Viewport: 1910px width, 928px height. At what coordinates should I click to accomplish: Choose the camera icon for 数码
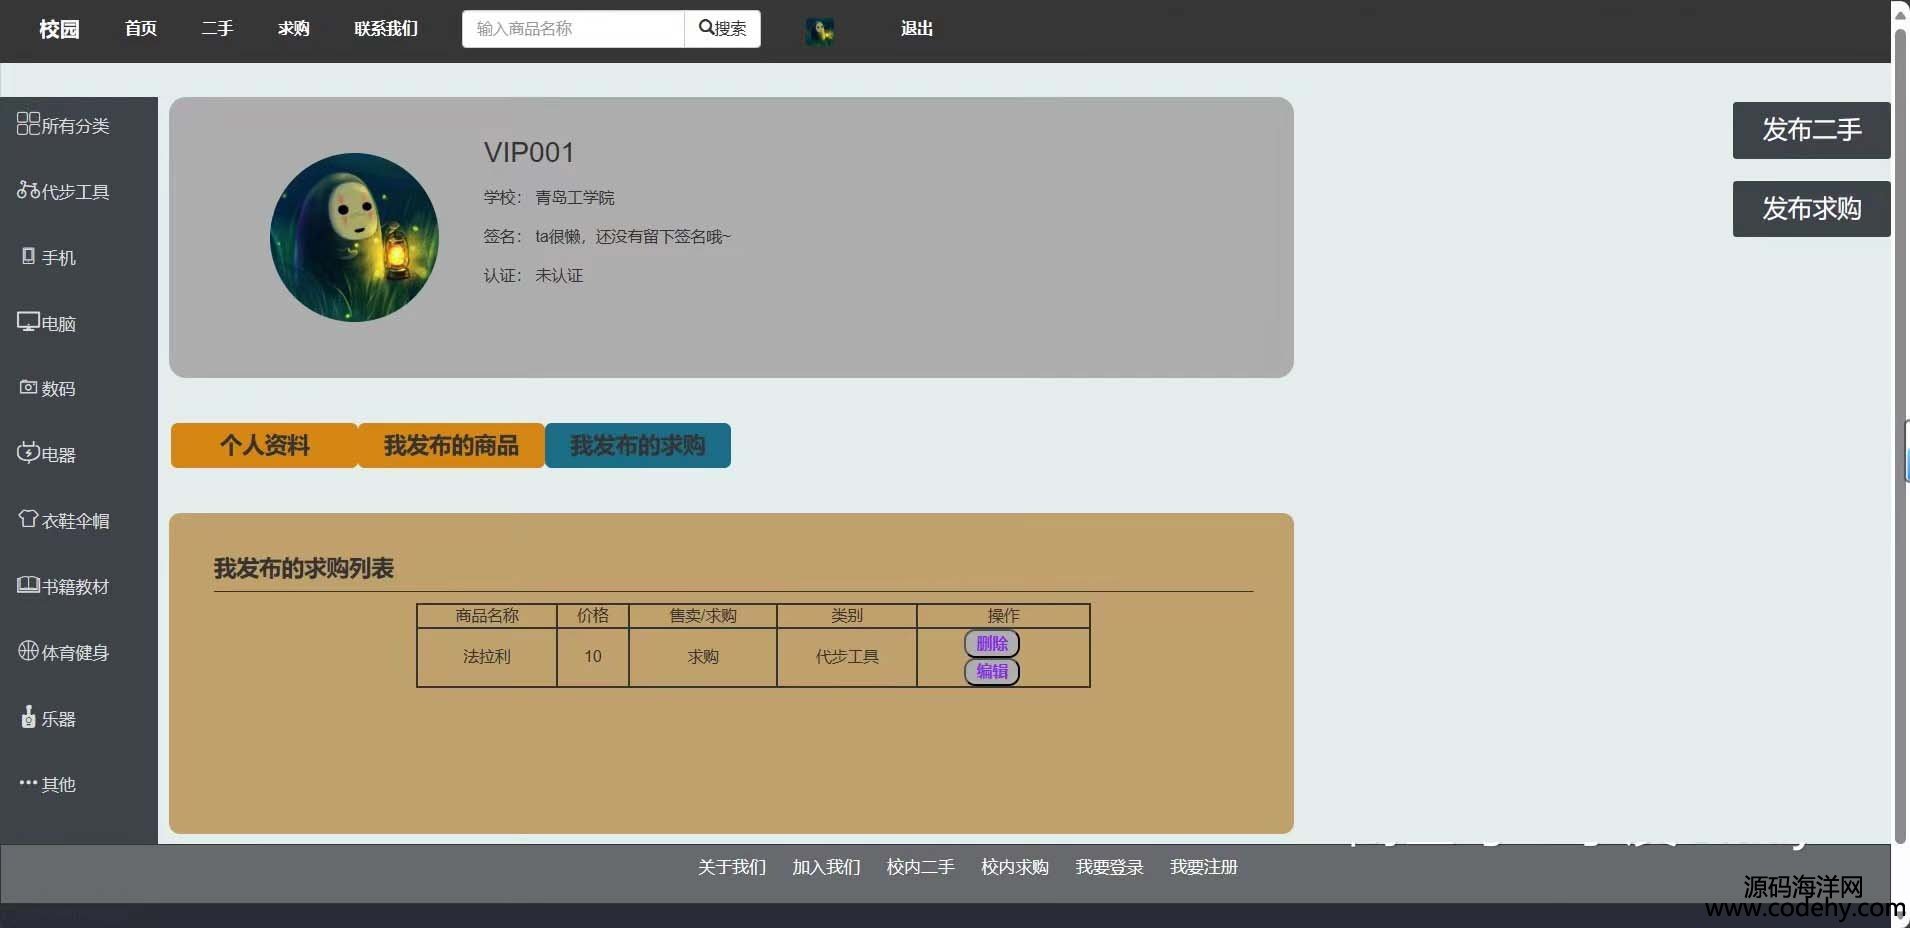pyautogui.click(x=29, y=388)
